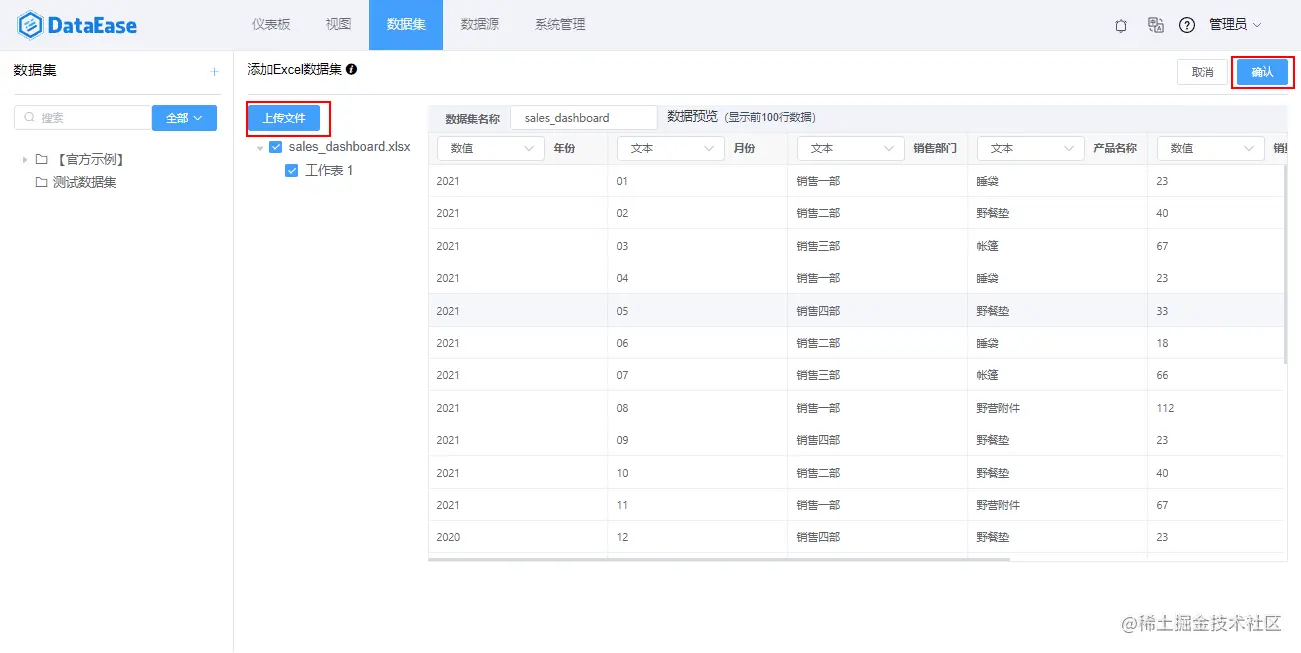Open the 全部 filter dropdown

tap(184, 118)
